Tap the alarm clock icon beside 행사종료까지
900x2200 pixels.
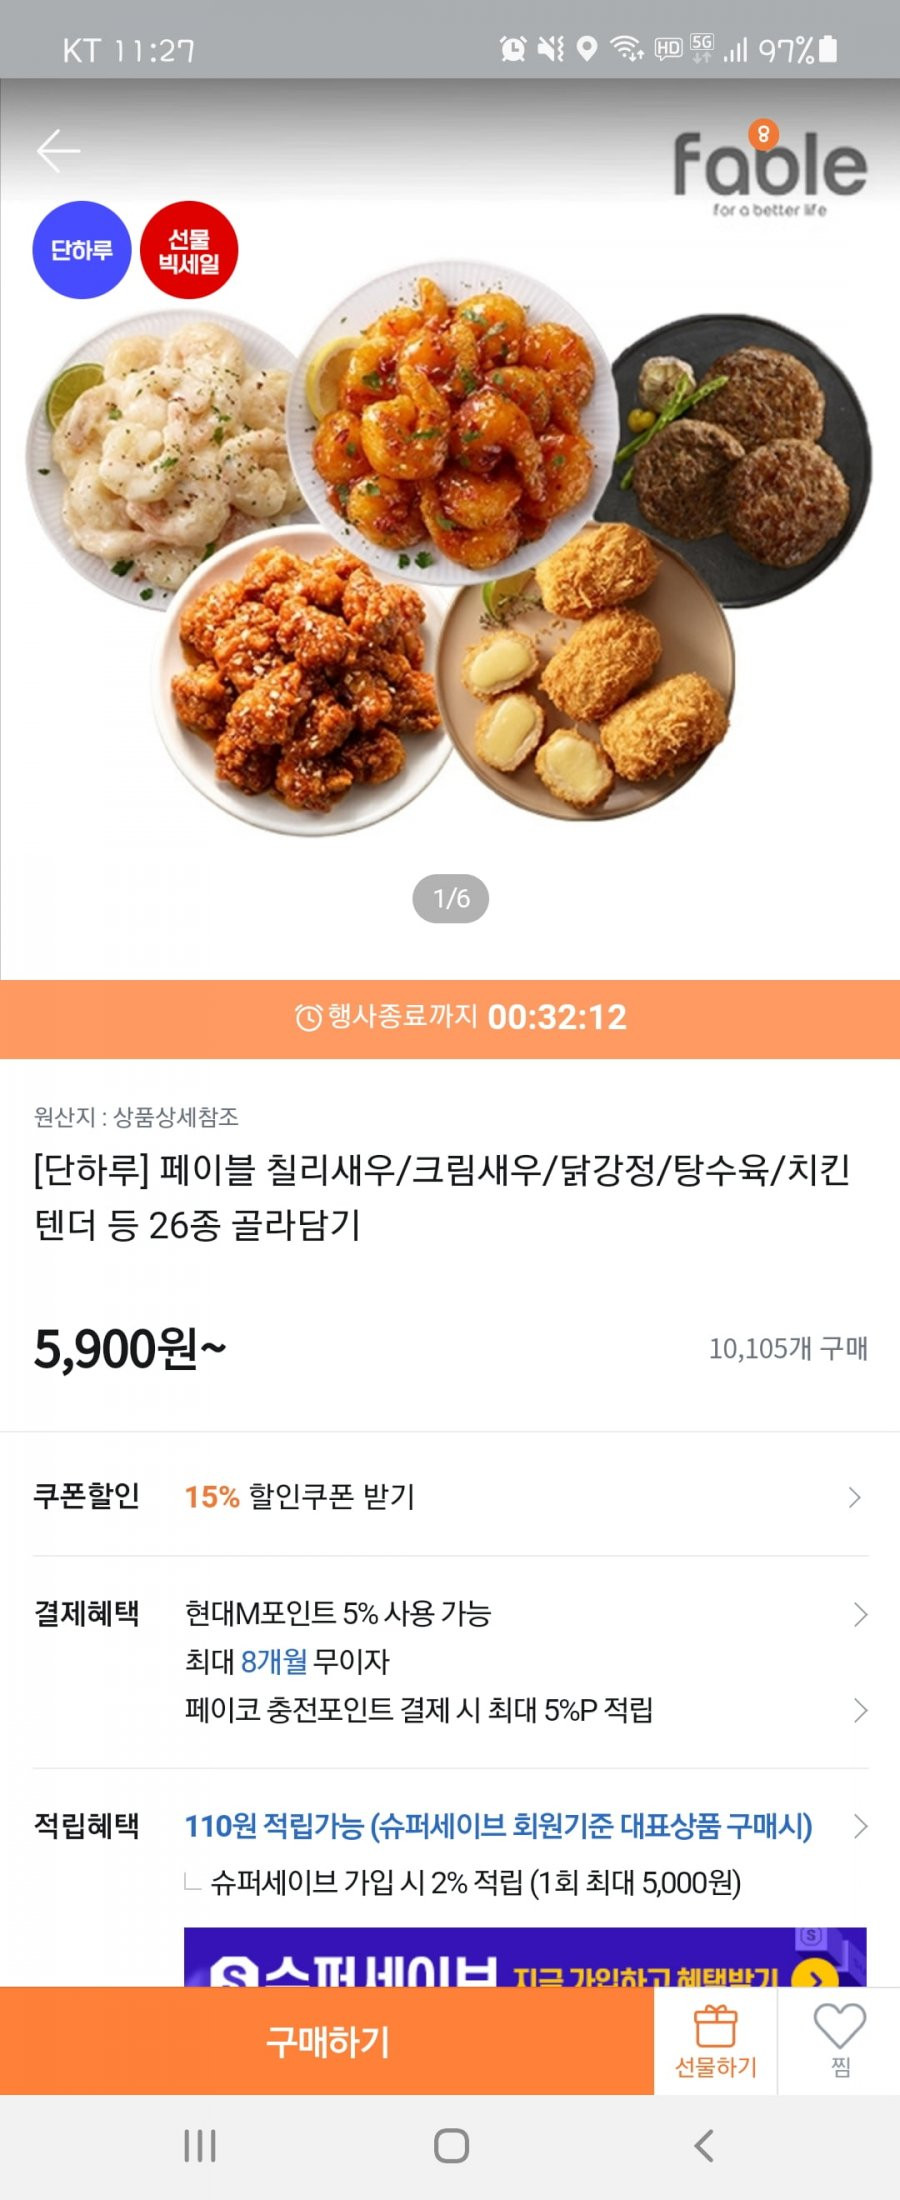tap(308, 1018)
